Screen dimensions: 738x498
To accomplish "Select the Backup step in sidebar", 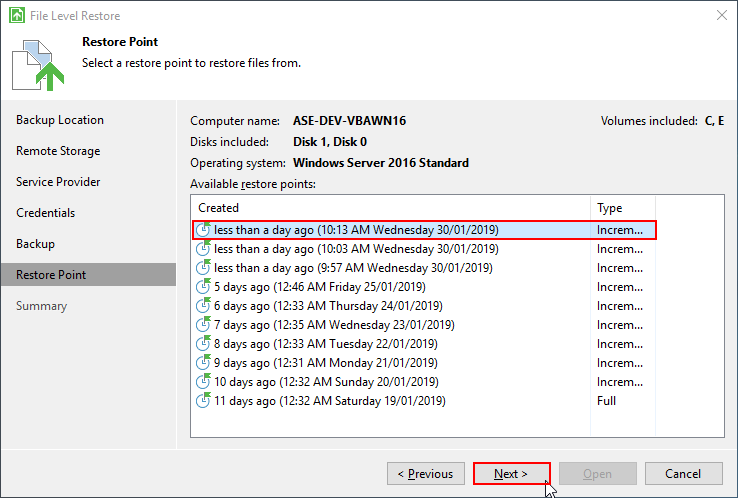I will point(35,244).
